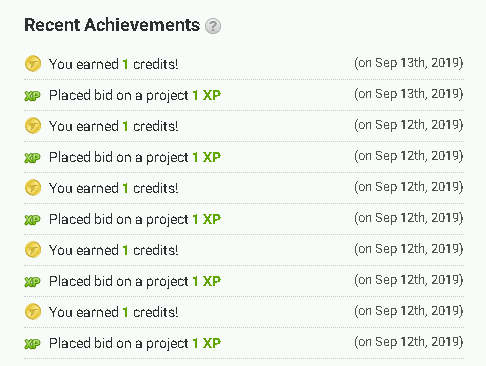The width and height of the screenshot is (486, 366).
Task: Click the Recent Achievements heading
Action: (x=112, y=25)
